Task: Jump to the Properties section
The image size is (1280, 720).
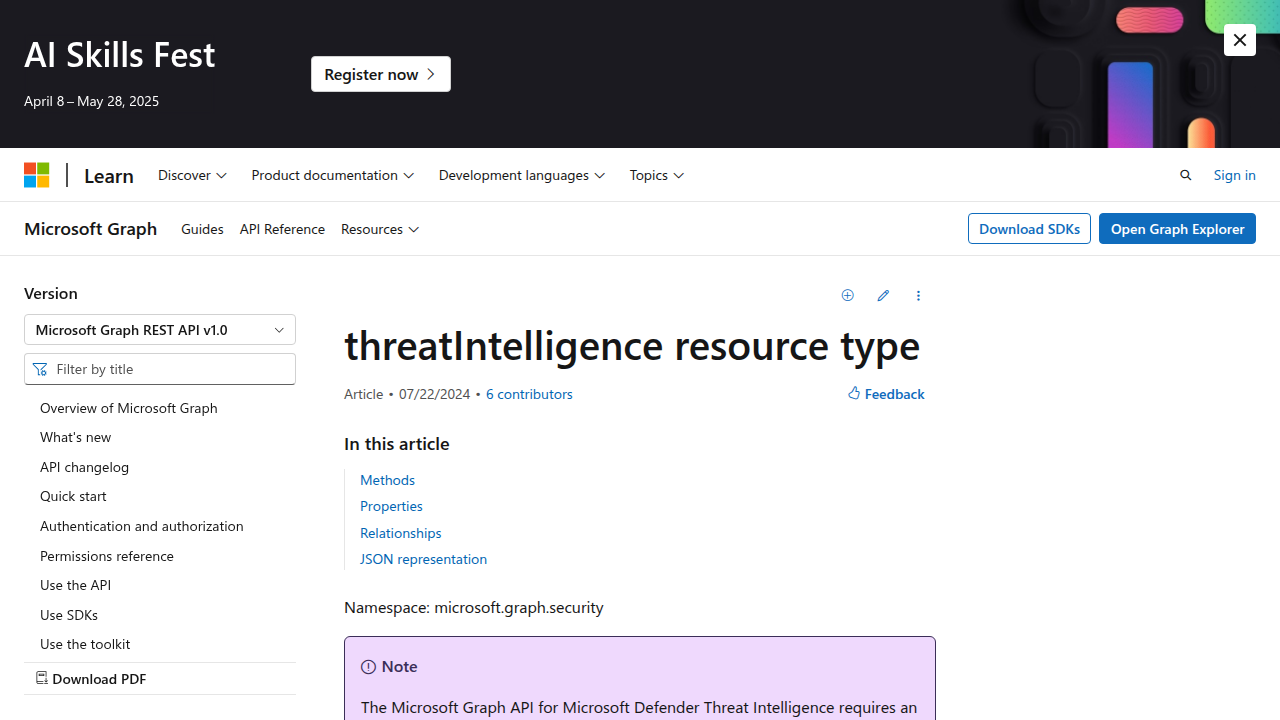Action: (391, 506)
